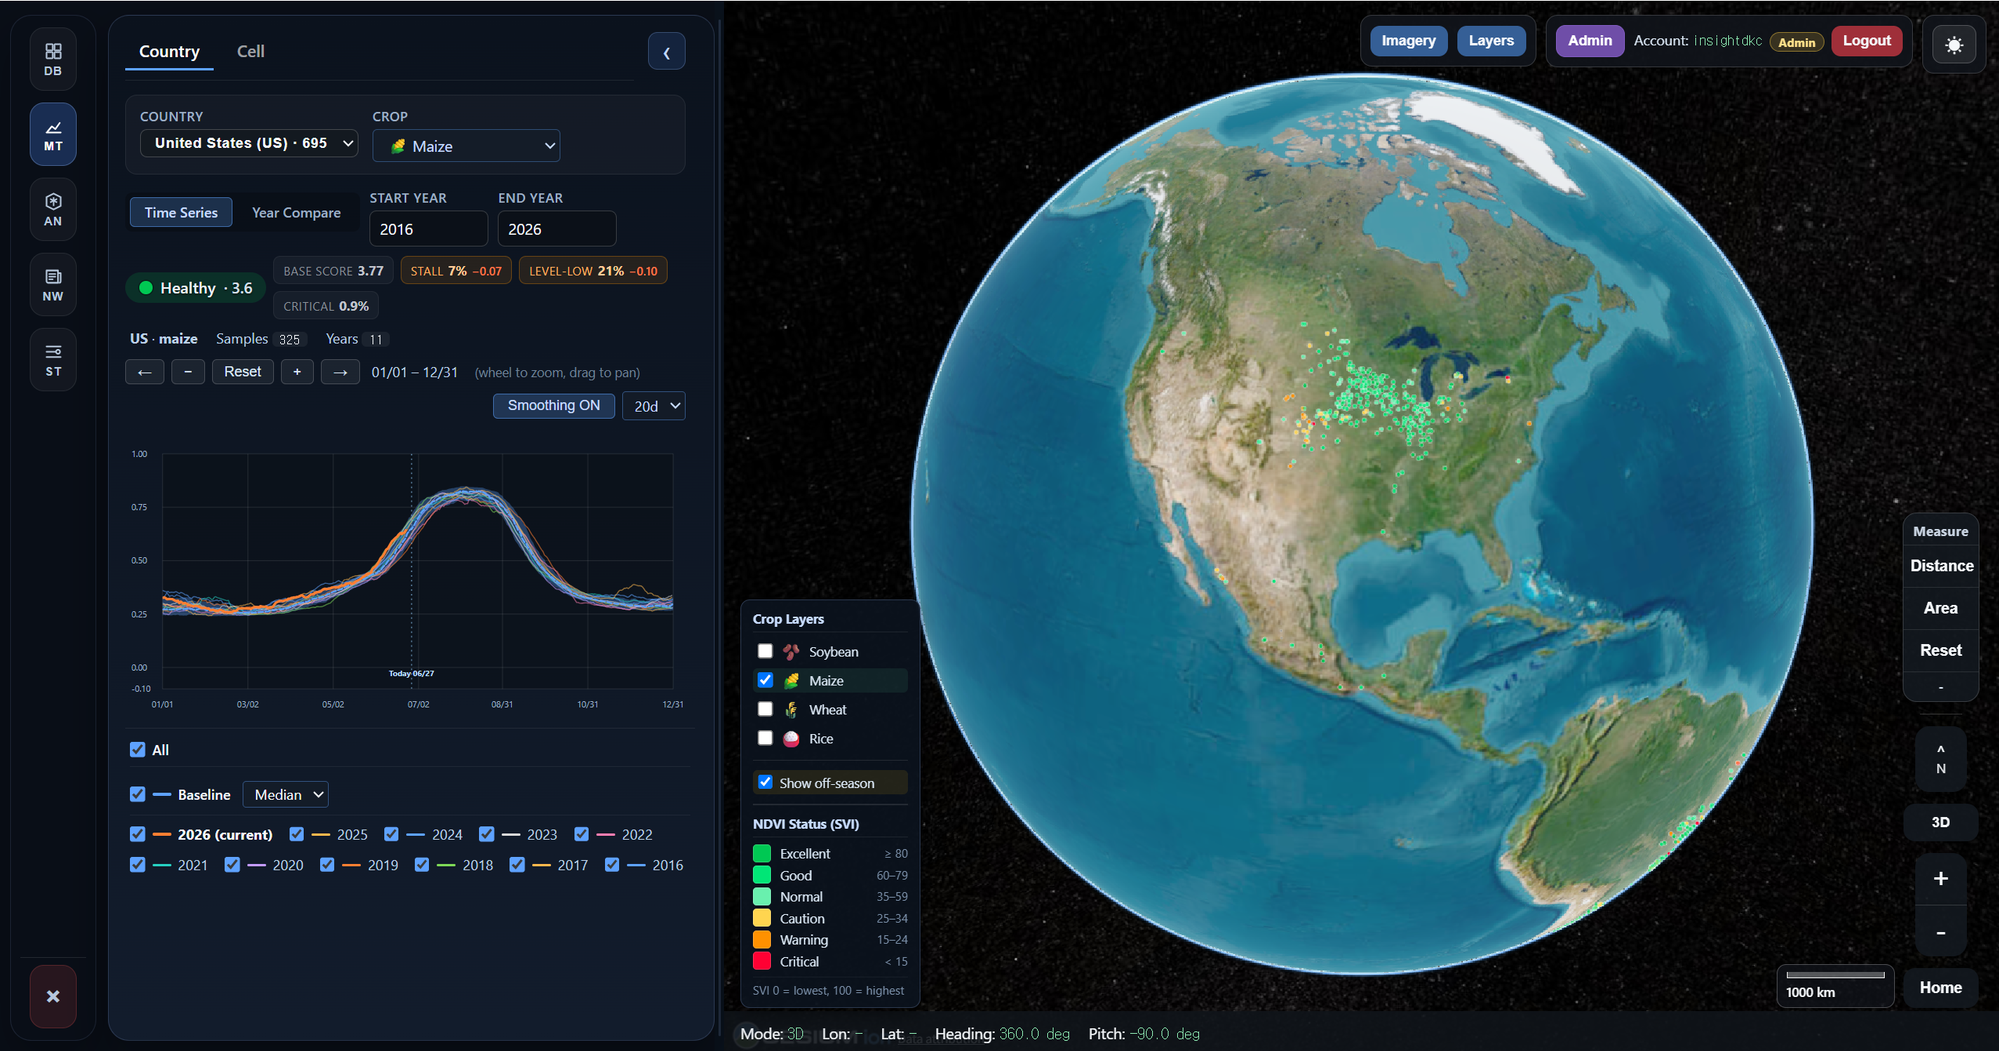
Task: Hide the 2025 series checkbox
Action: (x=297, y=834)
